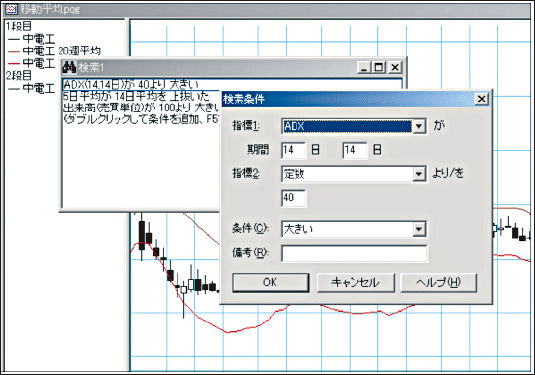Screen dimensions: 535x375
Task: Click the ヘルプ(H) button
Action: pyautogui.click(x=438, y=283)
